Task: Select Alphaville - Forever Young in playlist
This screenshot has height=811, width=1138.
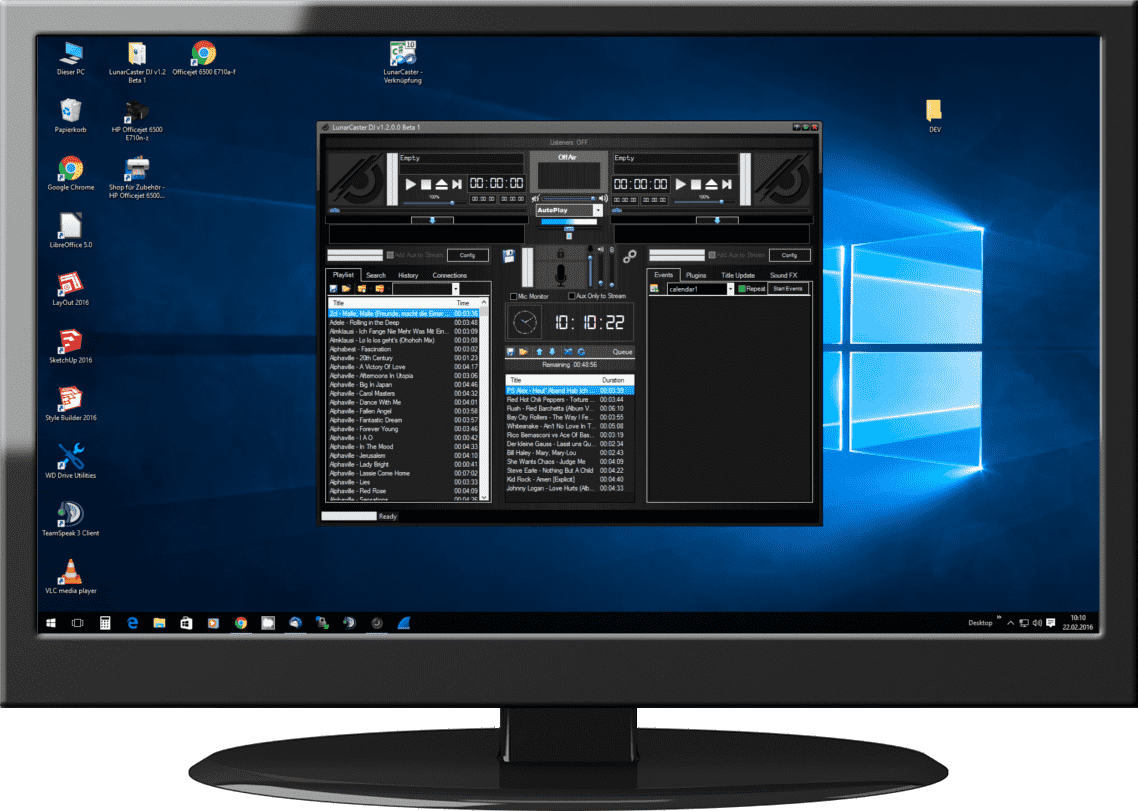Action: (x=404, y=429)
